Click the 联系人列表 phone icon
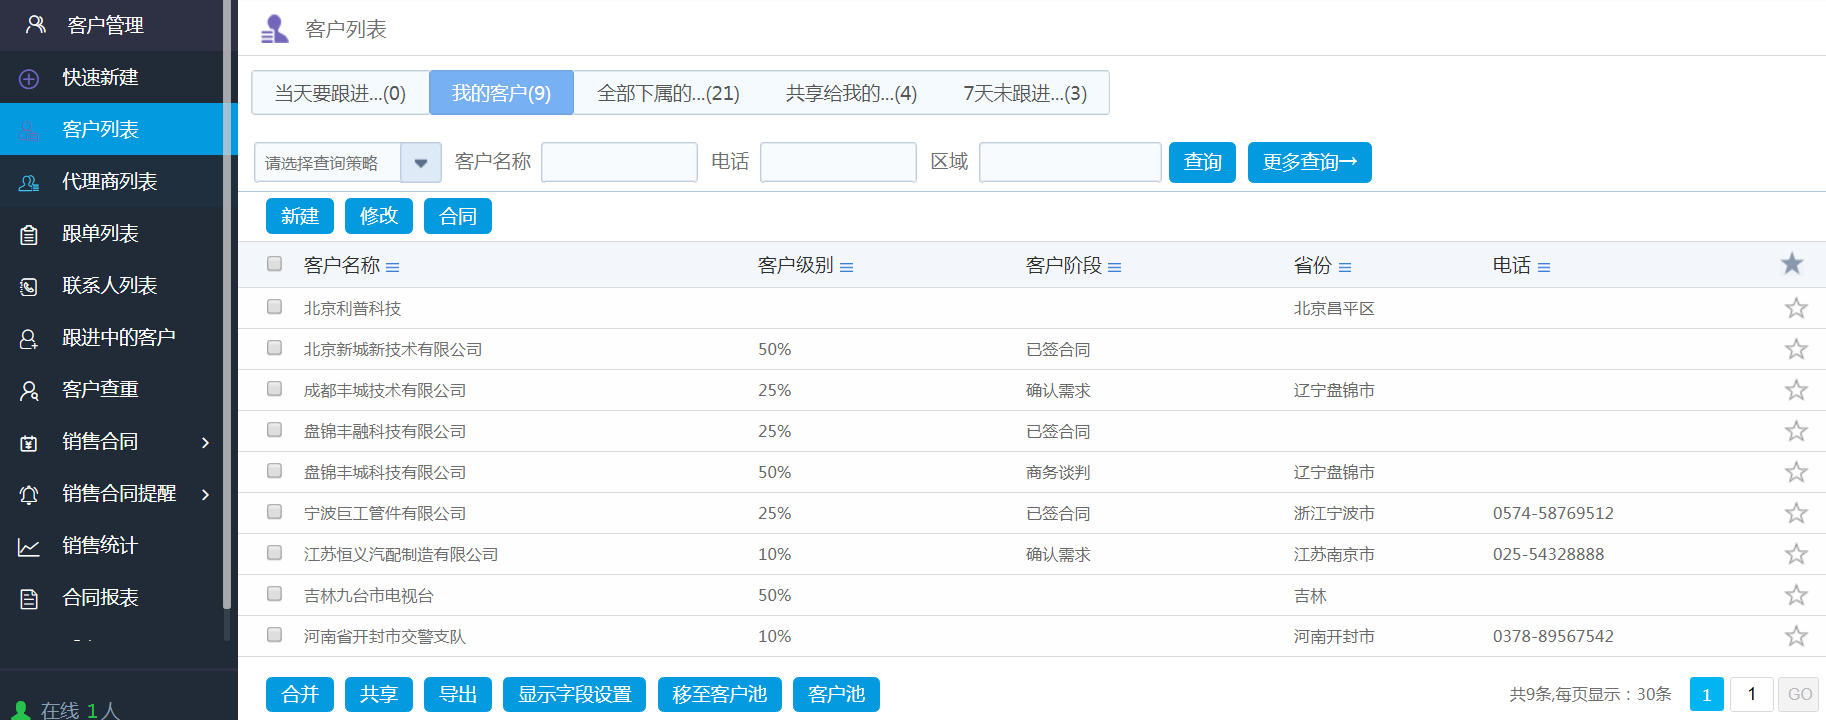 [x=29, y=286]
